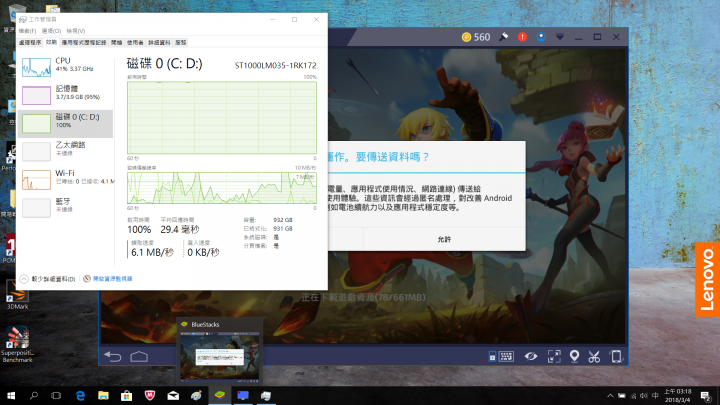This screenshot has height=405, width=720.
Task: Click BlueStacks fullscreen icon
Action: 554,356
